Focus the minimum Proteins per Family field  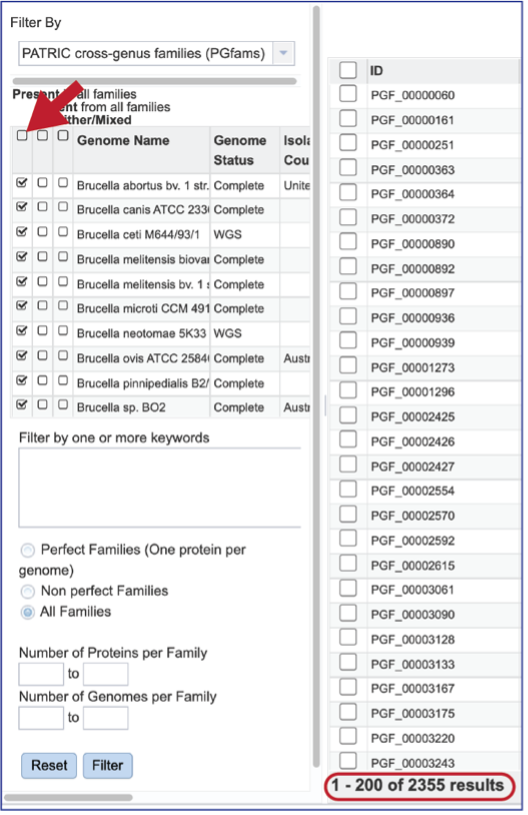click(x=41, y=674)
